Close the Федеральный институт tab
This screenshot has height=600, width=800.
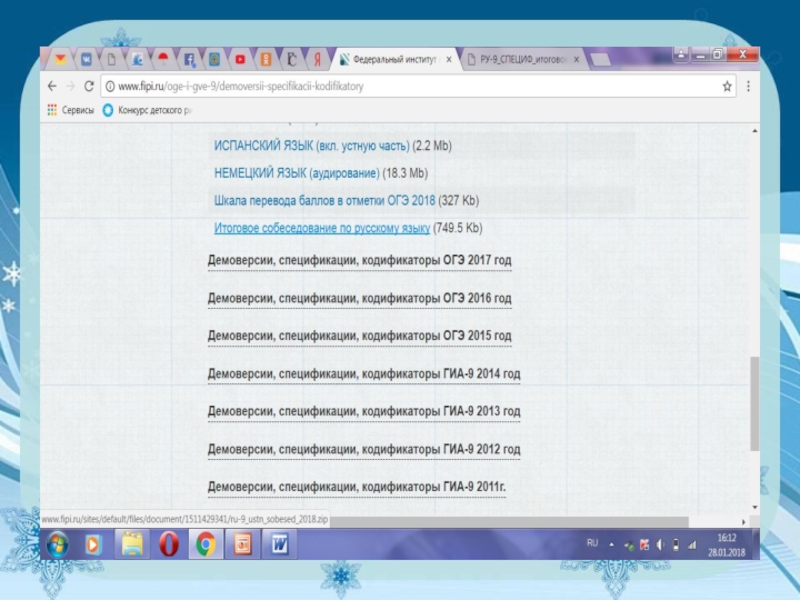449,60
